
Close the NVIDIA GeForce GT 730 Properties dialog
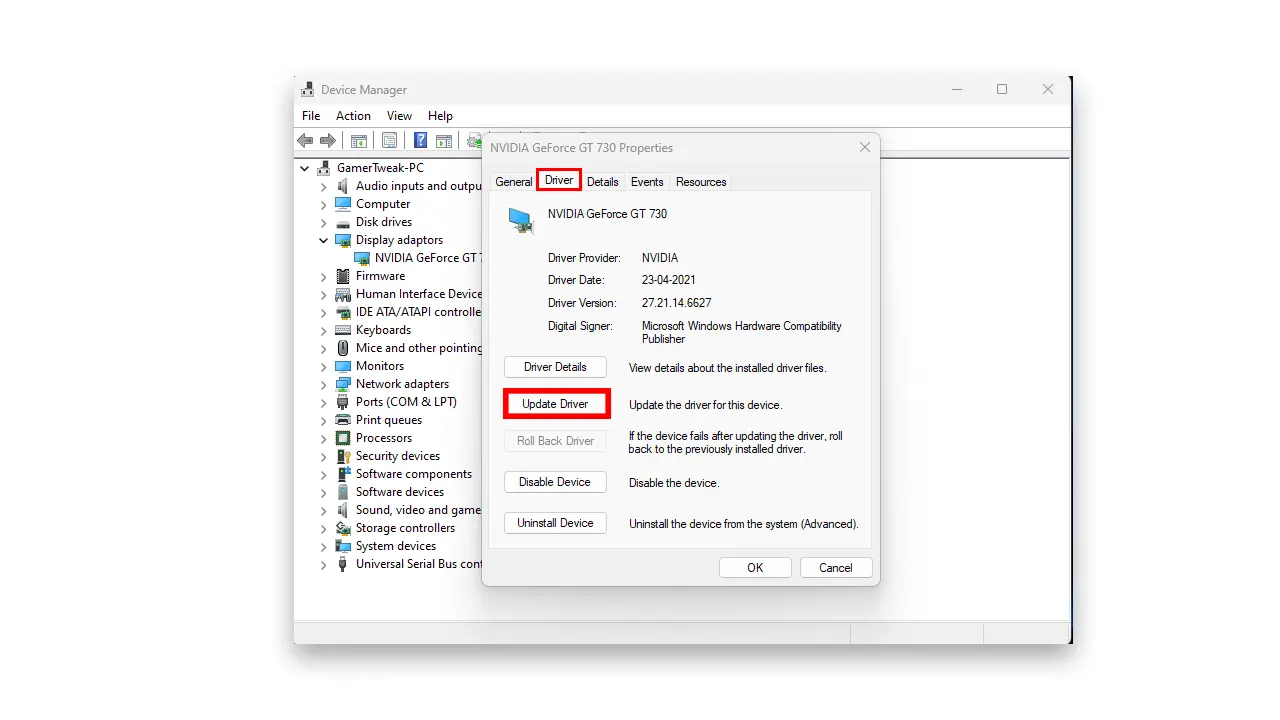coord(865,147)
